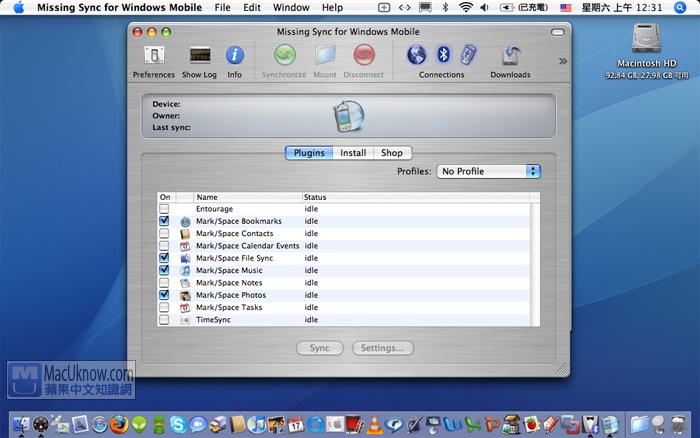Enable the TimeSync plugin checkbox
Image resolution: width=700 pixels, height=438 pixels.
pyautogui.click(x=164, y=320)
